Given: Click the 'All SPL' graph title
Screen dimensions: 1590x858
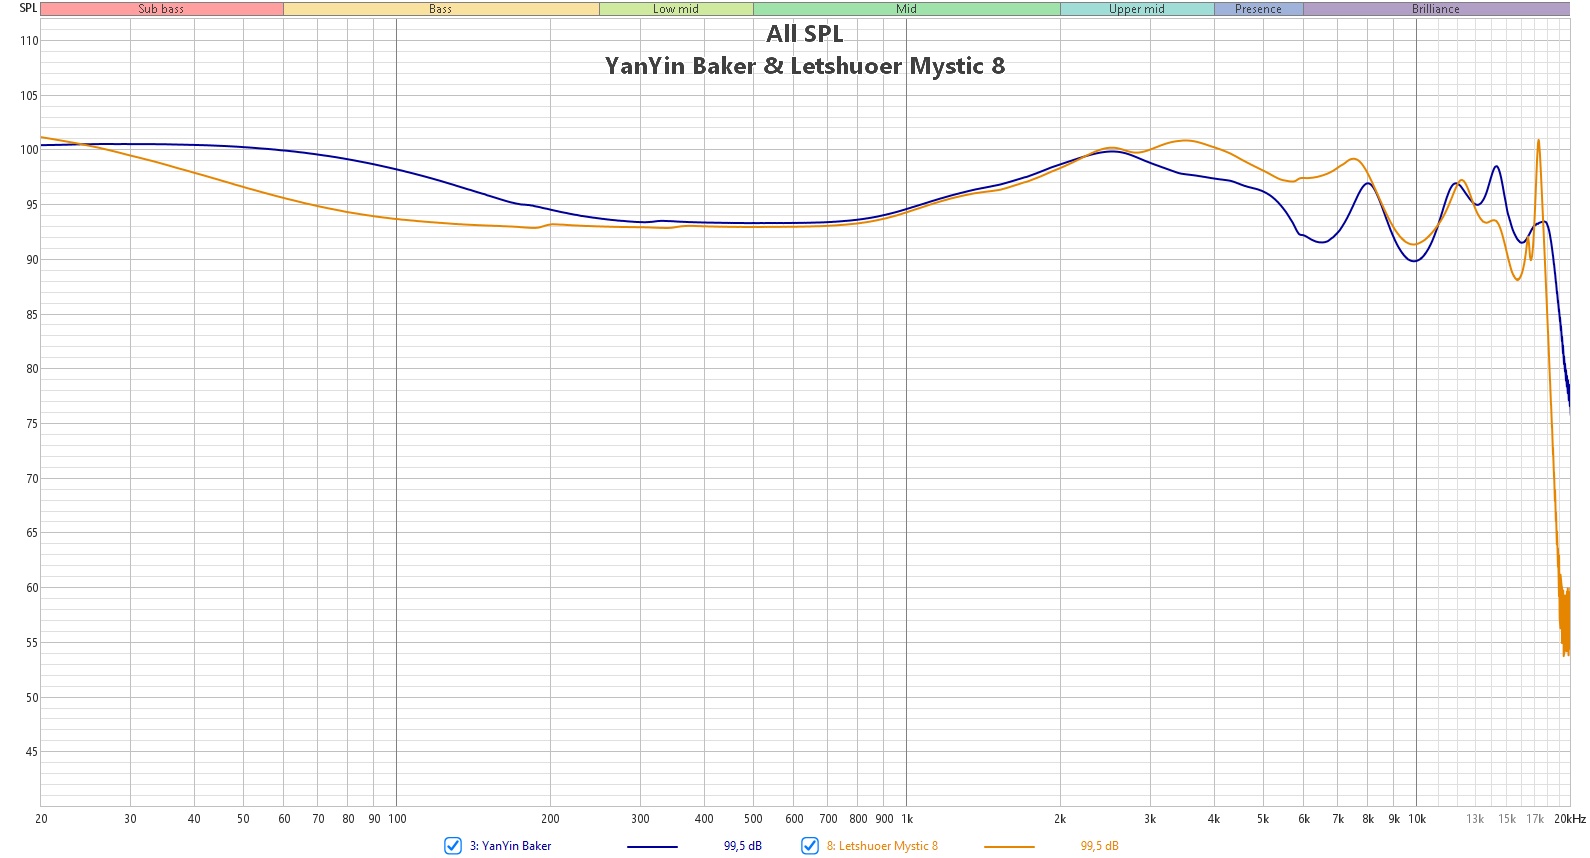Looking at the screenshot, I should tap(805, 34).
